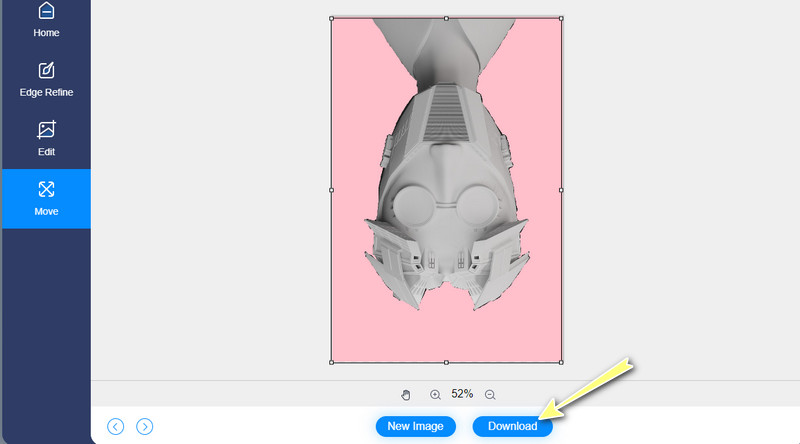Click the bottom-right crop corner handle

(x=561, y=362)
